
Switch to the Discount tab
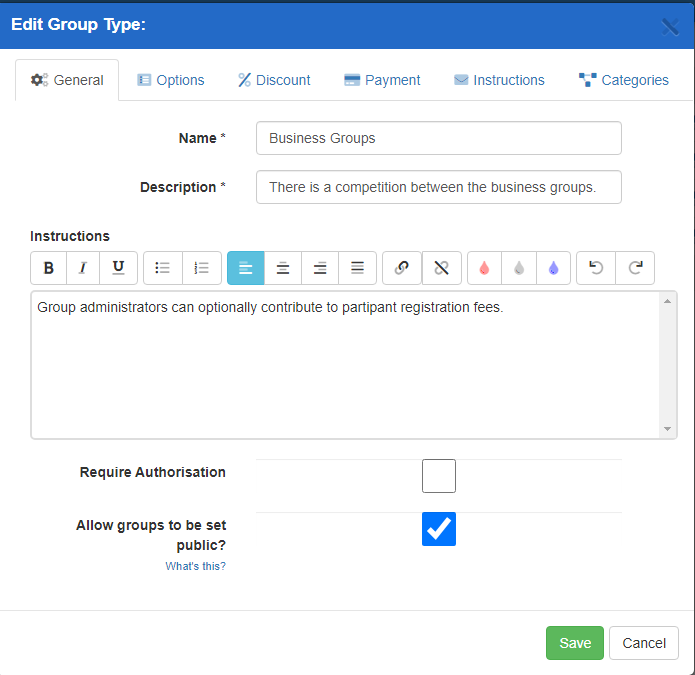[x=274, y=80]
